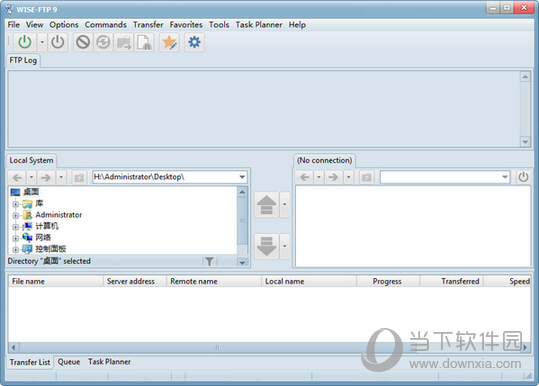Open the Download button dropdown arrow
The height and width of the screenshot is (386, 539).
pos(285,246)
